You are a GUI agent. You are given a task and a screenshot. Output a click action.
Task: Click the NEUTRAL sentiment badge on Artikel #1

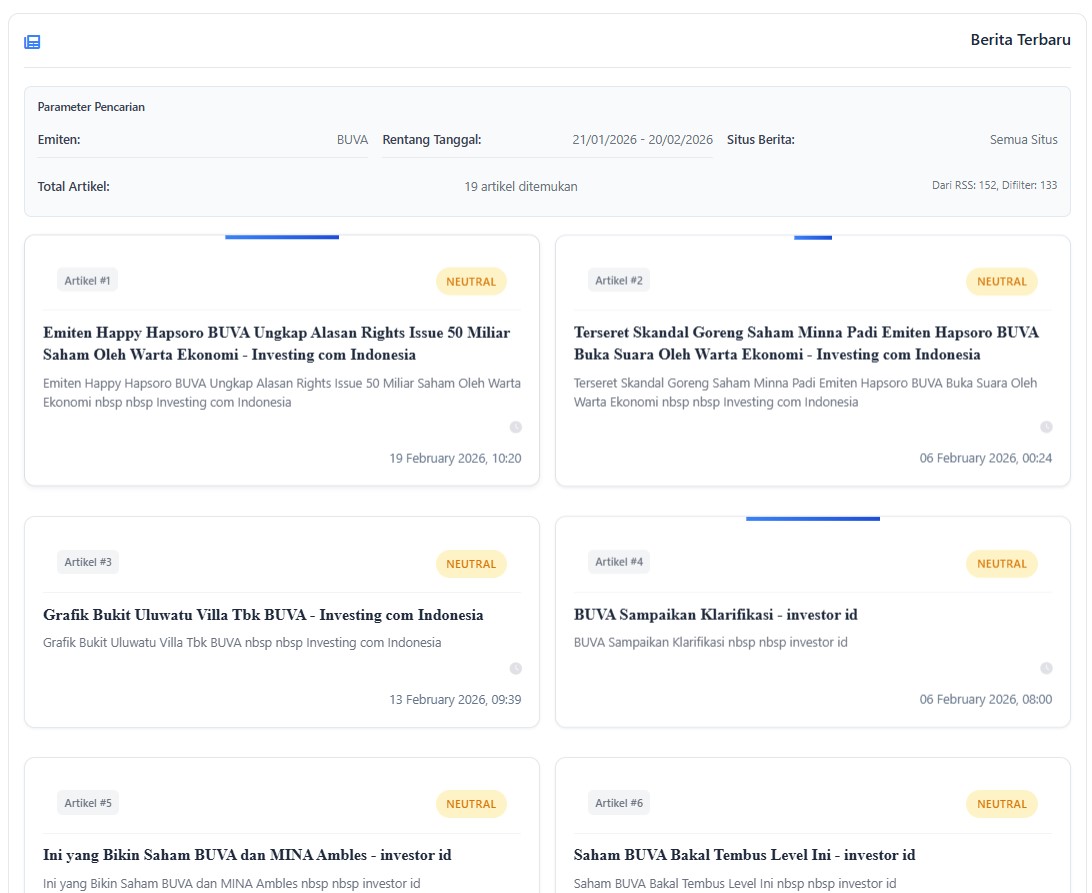point(471,282)
